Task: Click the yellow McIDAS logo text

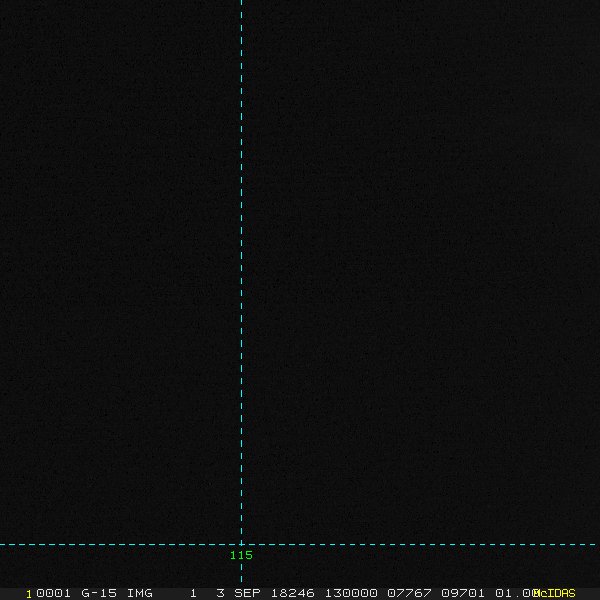Action: [x=556, y=593]
